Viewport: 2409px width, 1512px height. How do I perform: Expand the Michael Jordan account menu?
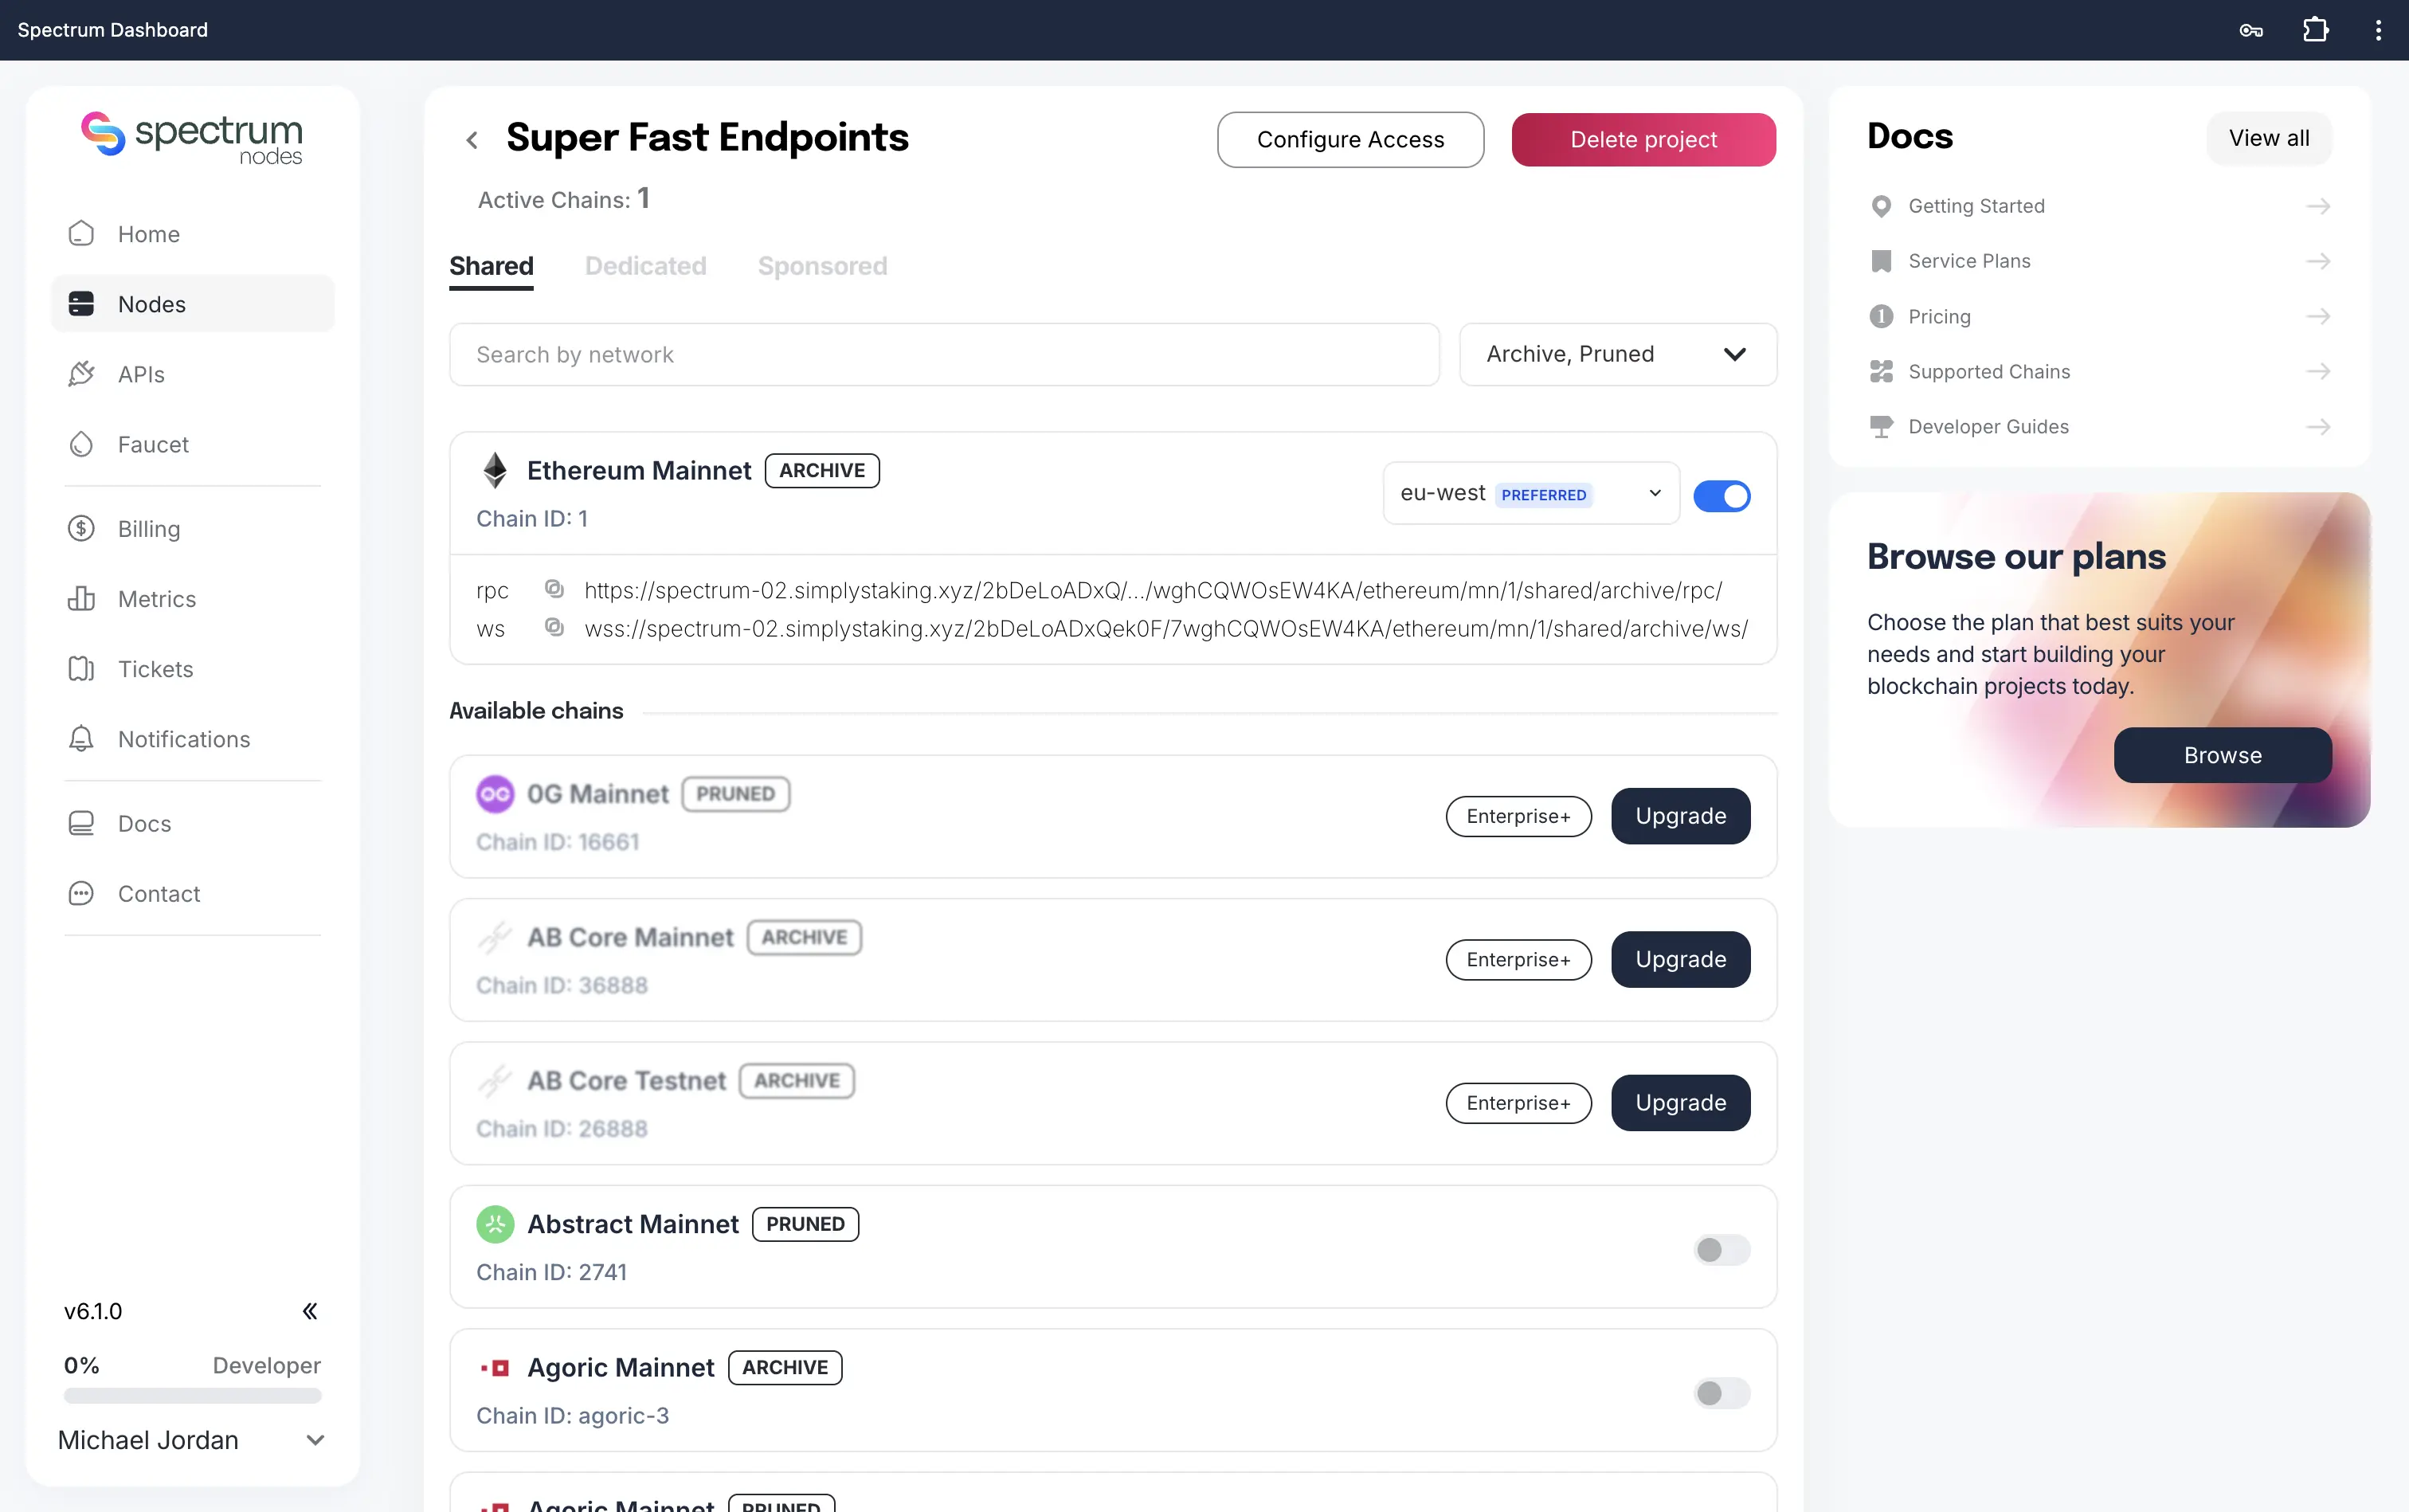(192, 1440)
